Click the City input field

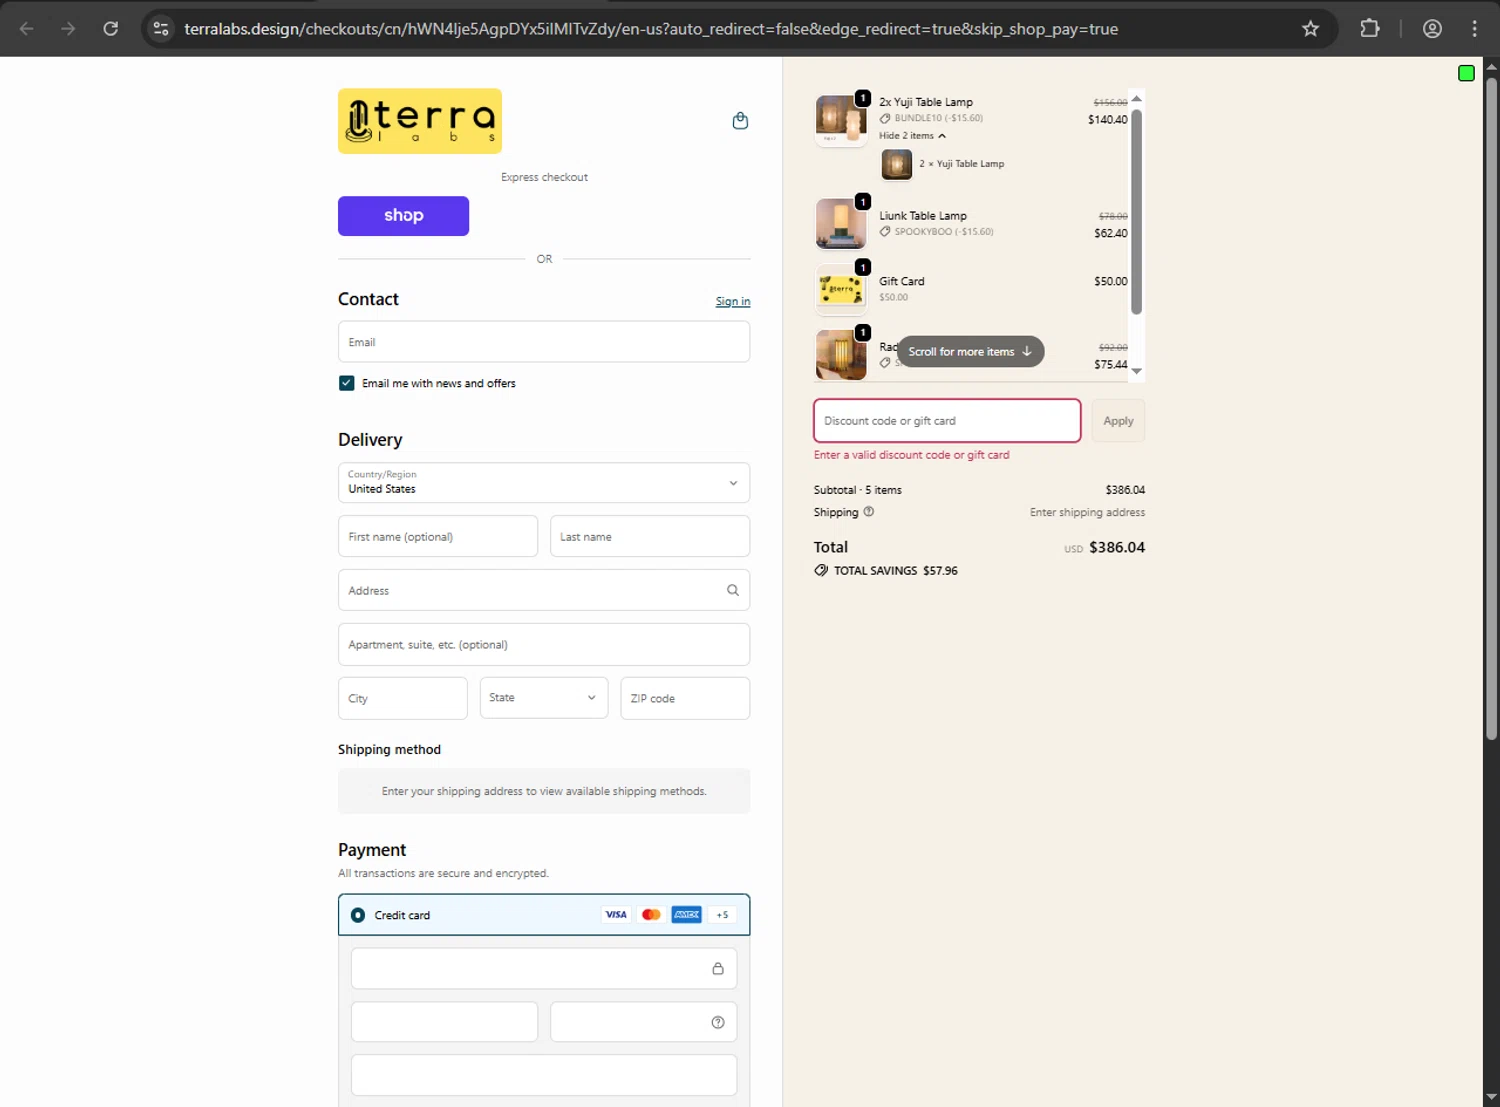coord(403,698)
